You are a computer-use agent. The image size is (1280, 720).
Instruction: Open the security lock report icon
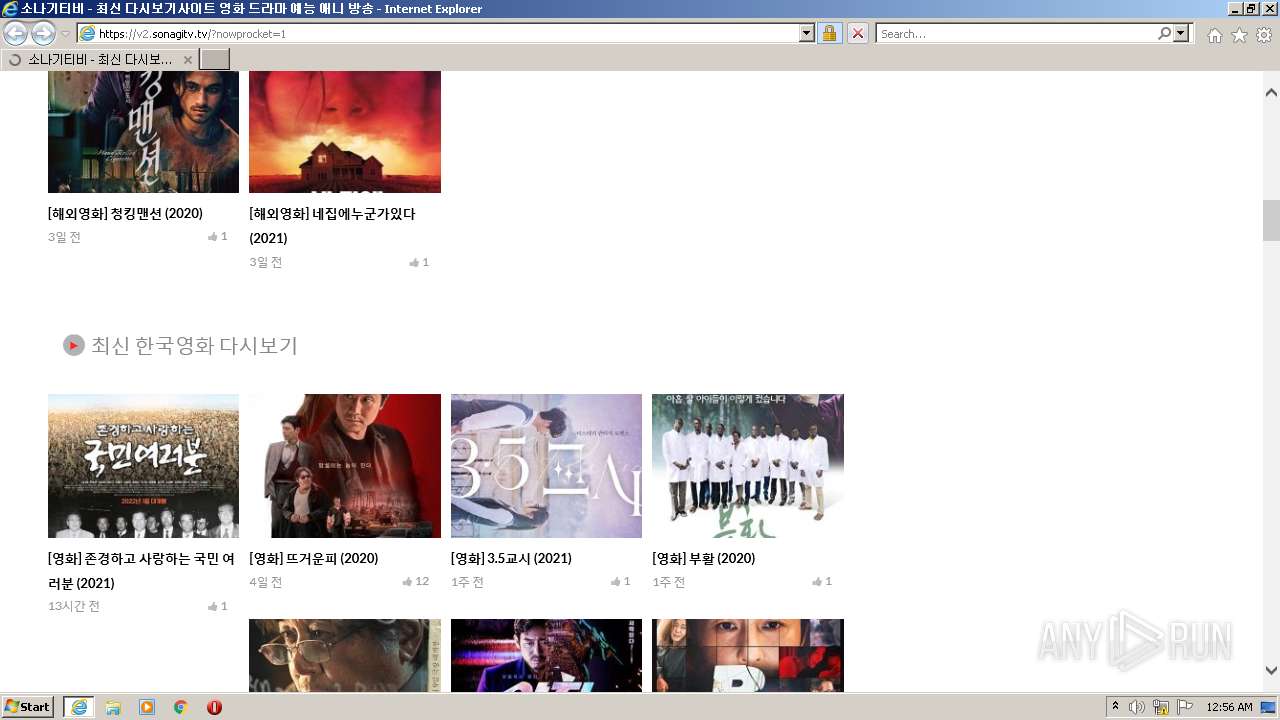click(829, 33)
